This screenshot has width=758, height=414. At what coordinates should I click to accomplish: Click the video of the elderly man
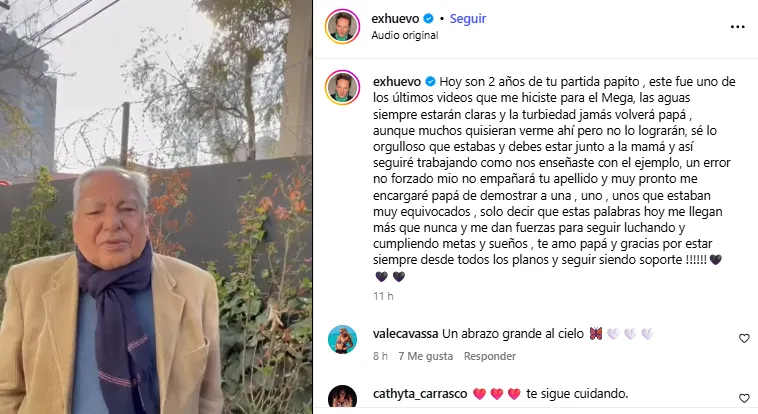tap(156, 207)
